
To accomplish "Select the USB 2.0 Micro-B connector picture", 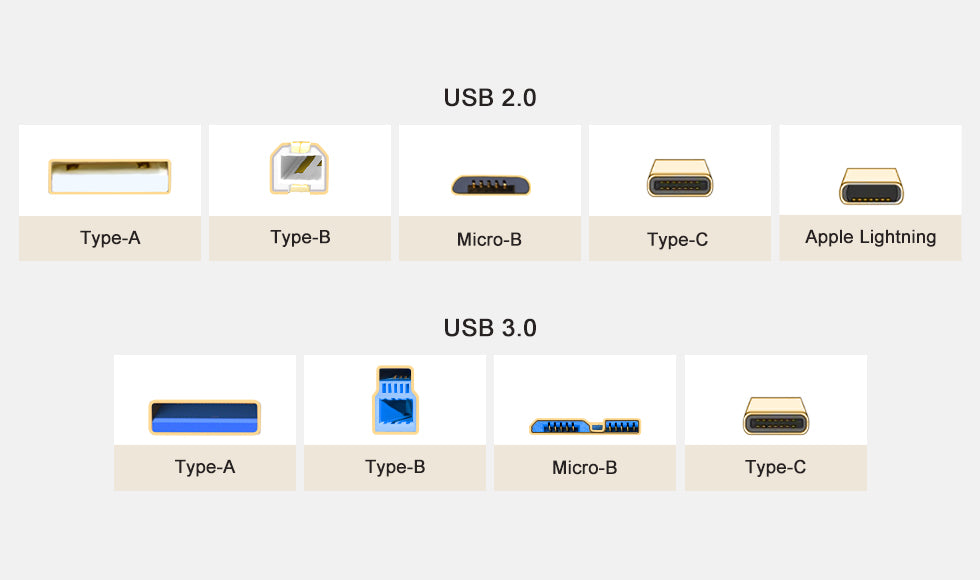I will point(491,185).
